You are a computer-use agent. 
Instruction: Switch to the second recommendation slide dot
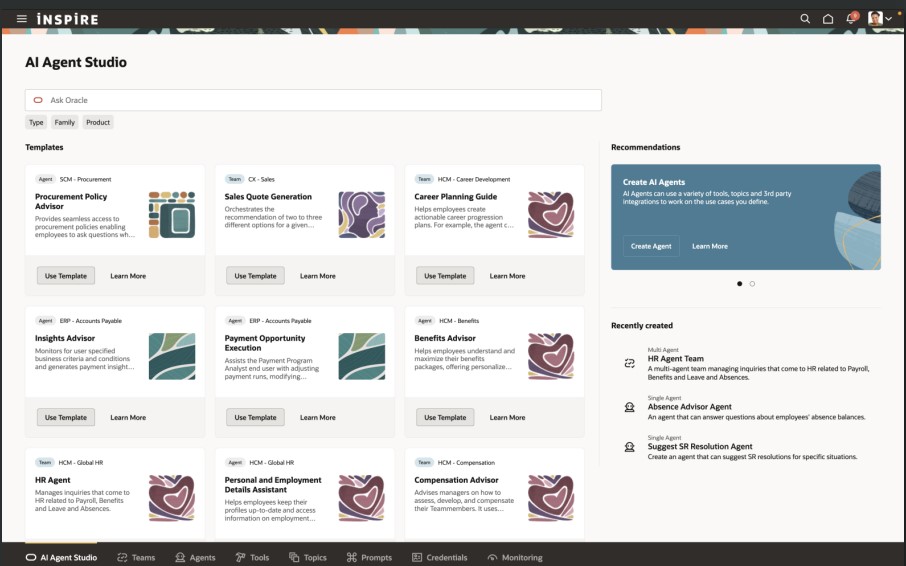pyautogui.click(x=752, y=284)
